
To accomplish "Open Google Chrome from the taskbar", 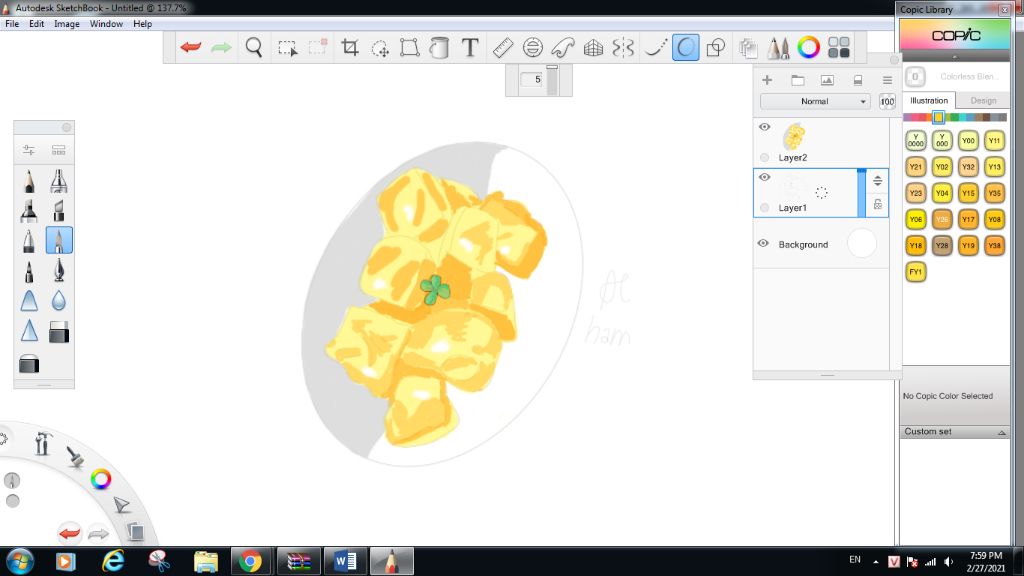I will [x=250, y=562].
